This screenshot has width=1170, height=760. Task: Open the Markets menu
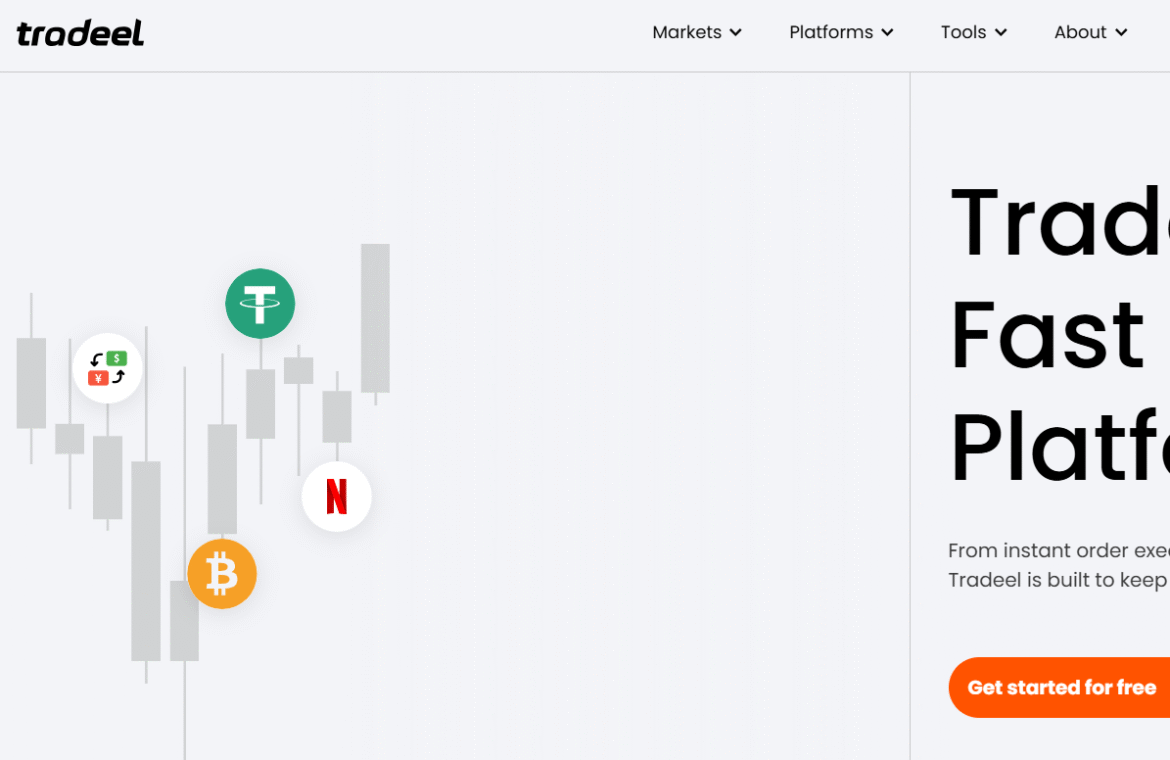coord(686,32)
